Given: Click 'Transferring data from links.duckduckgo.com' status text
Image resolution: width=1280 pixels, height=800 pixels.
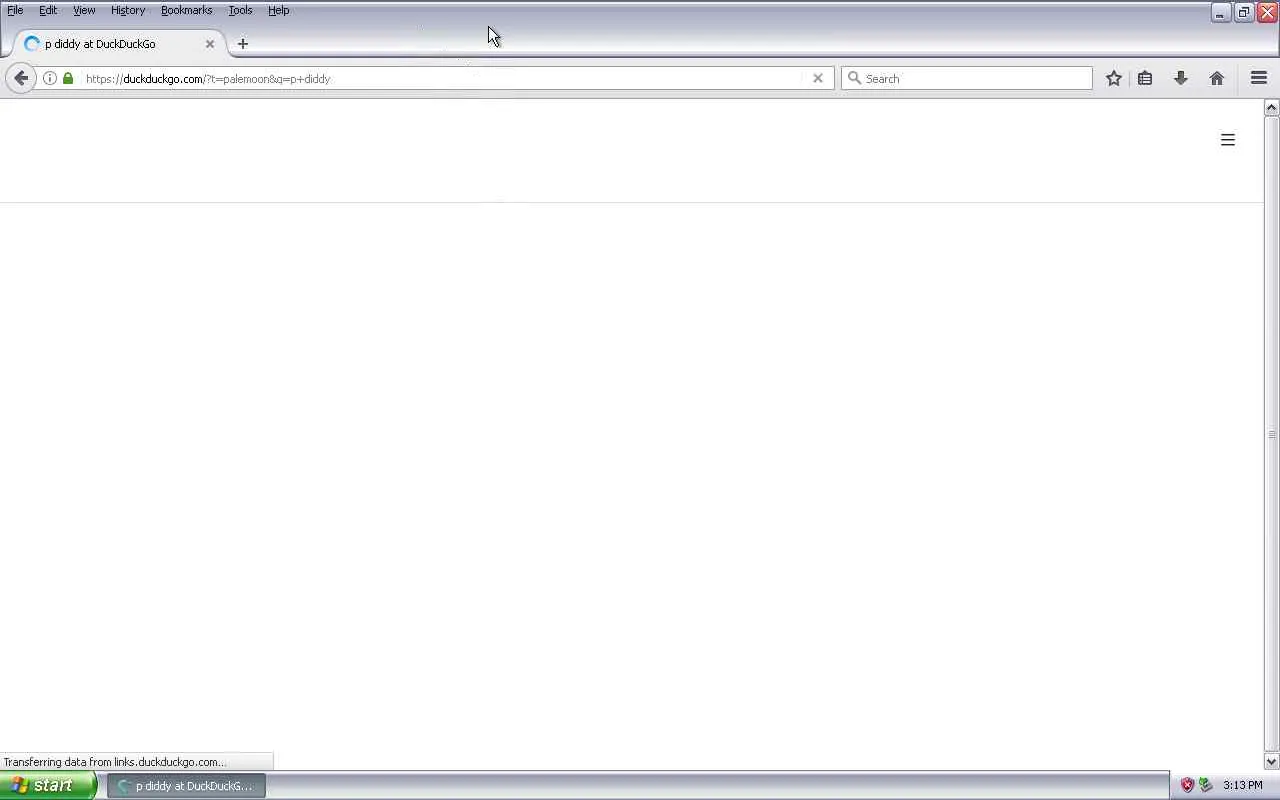Looking at the screenshot, I should point(115,762).
